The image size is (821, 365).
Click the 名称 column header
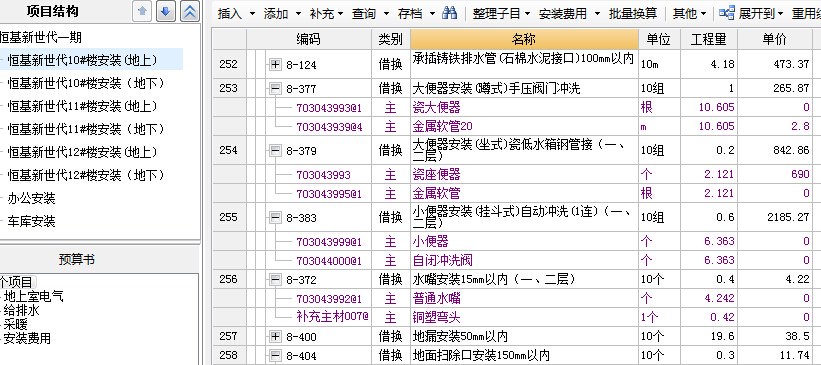[x=524, y=39]
